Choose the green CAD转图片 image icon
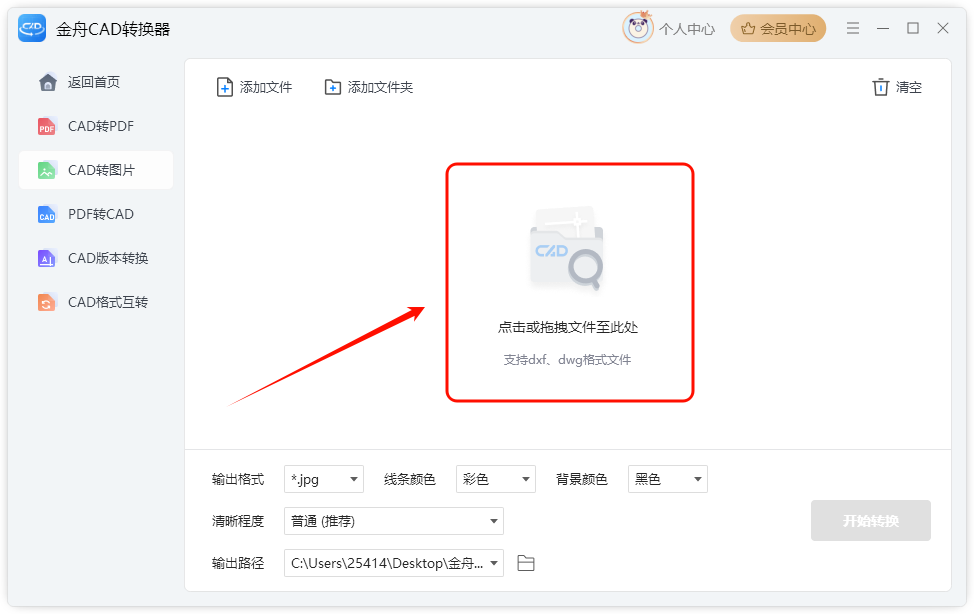This screenshot has height=614, width=974. click(47, 170)
